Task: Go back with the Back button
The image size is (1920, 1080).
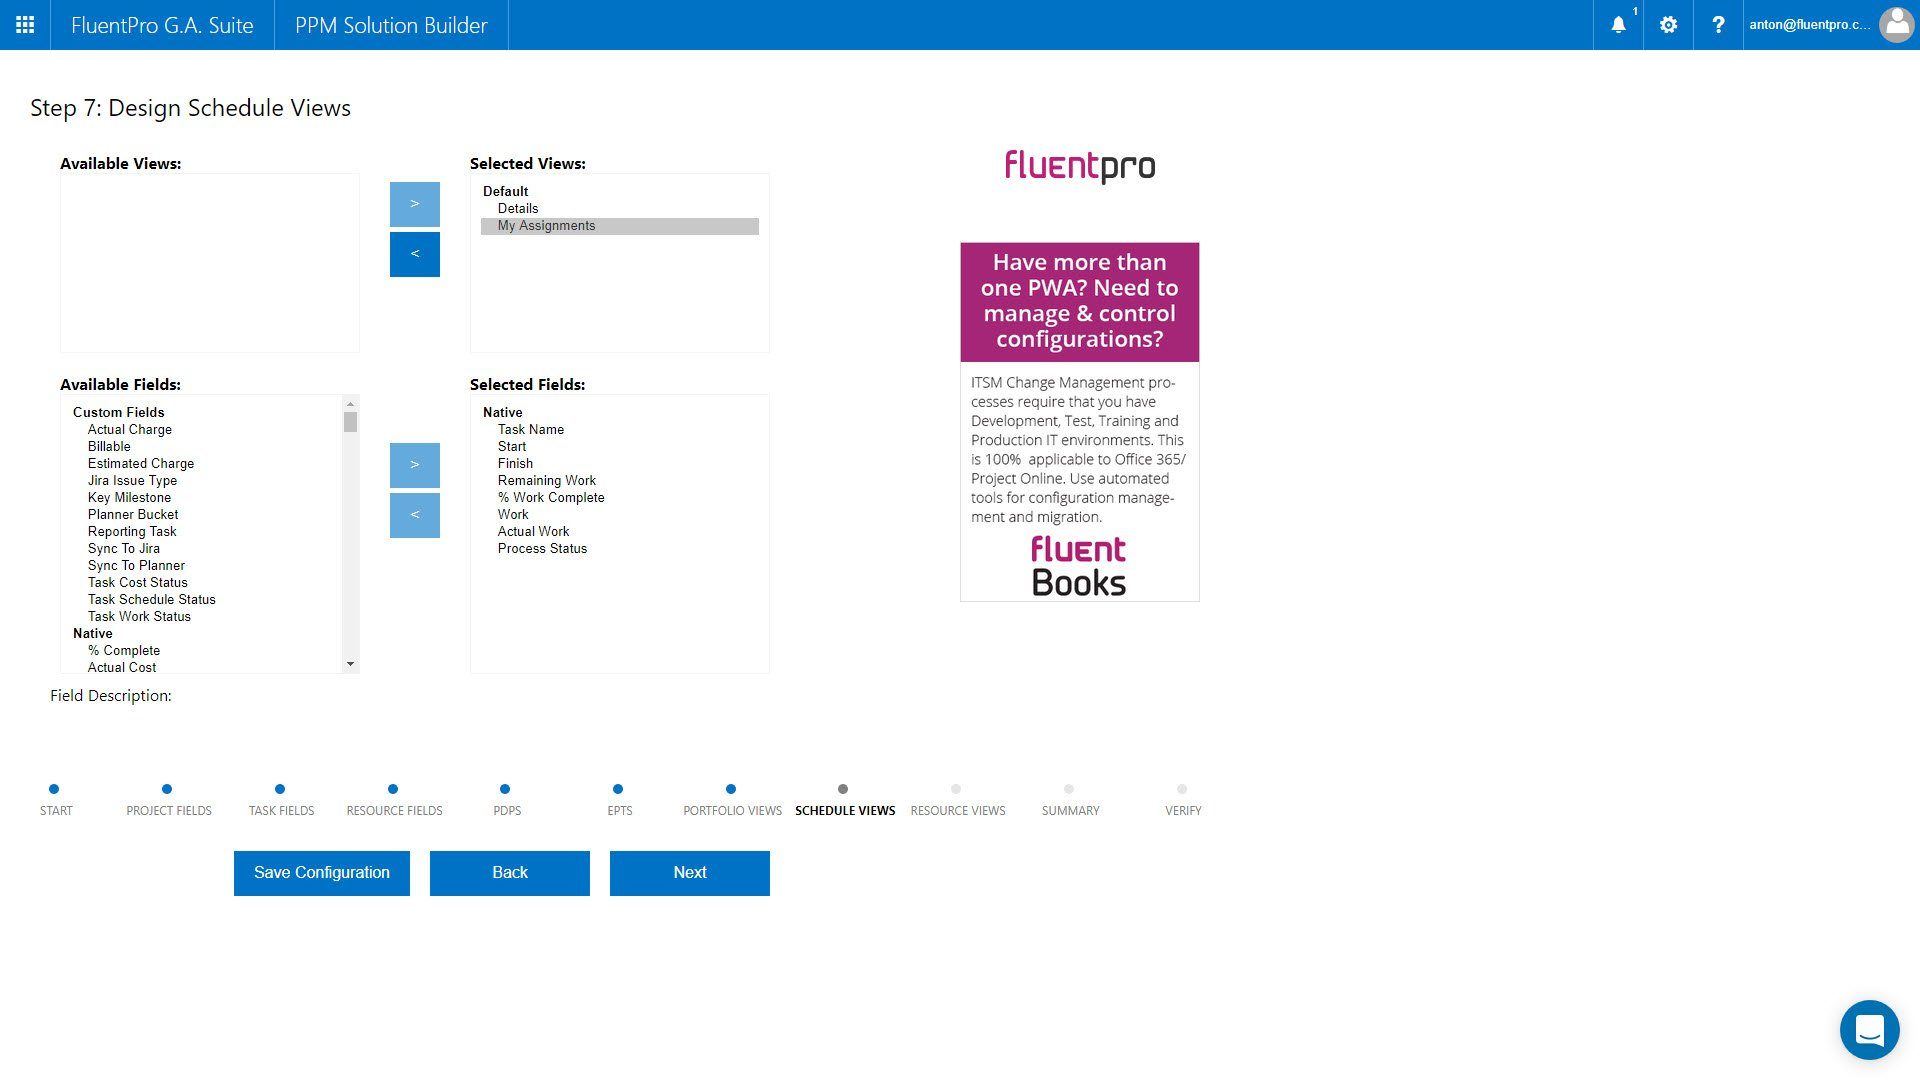Action: tap(509, 872)
